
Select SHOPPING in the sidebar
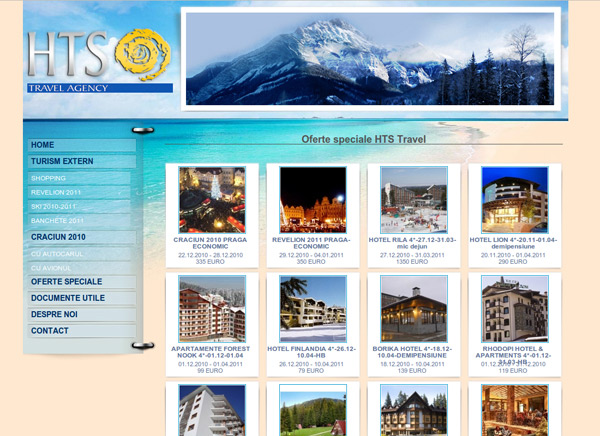[x=79, y=178]
